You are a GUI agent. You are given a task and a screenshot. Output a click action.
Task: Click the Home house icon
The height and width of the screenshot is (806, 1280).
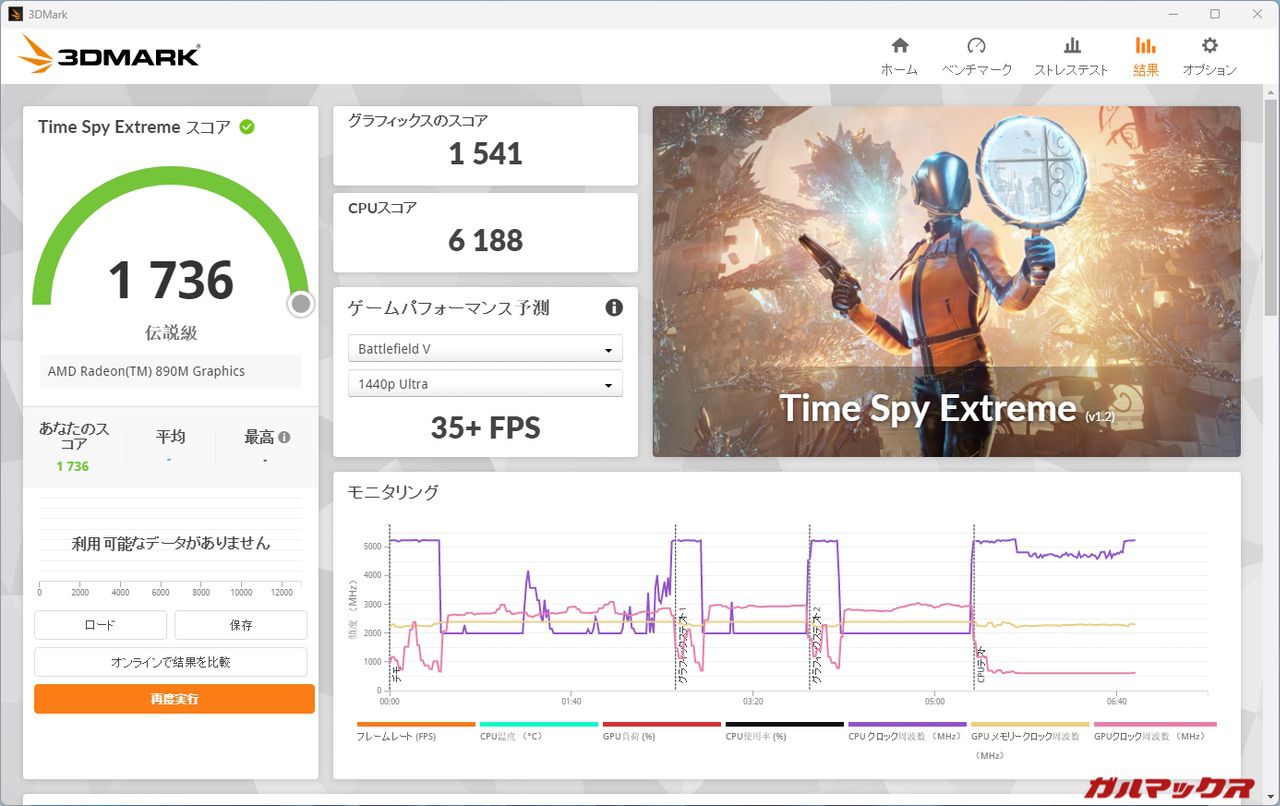(x=899, y=46)
